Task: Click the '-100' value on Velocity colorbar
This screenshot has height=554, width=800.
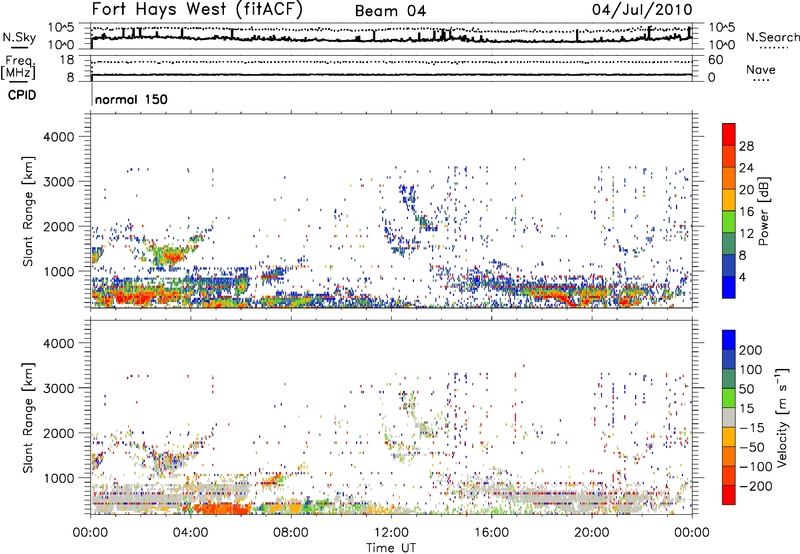Action: [755, 467]
